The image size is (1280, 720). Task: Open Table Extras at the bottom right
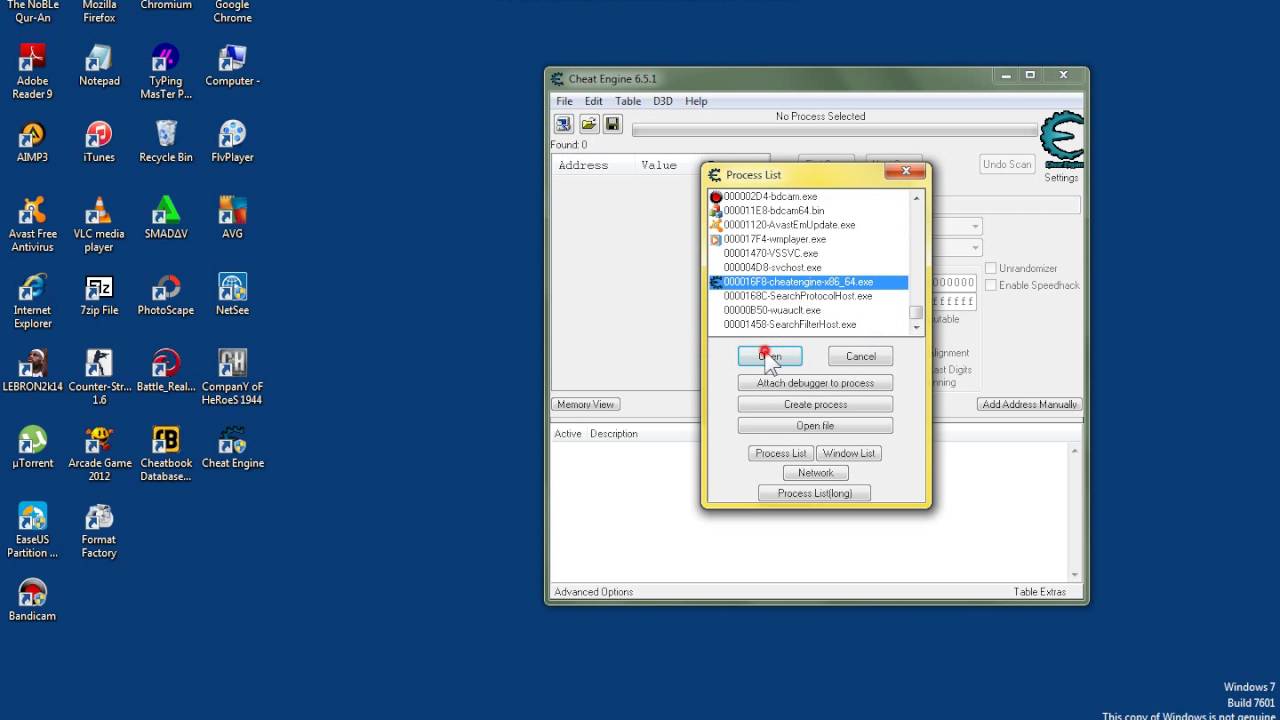(x=1039, y=592)
